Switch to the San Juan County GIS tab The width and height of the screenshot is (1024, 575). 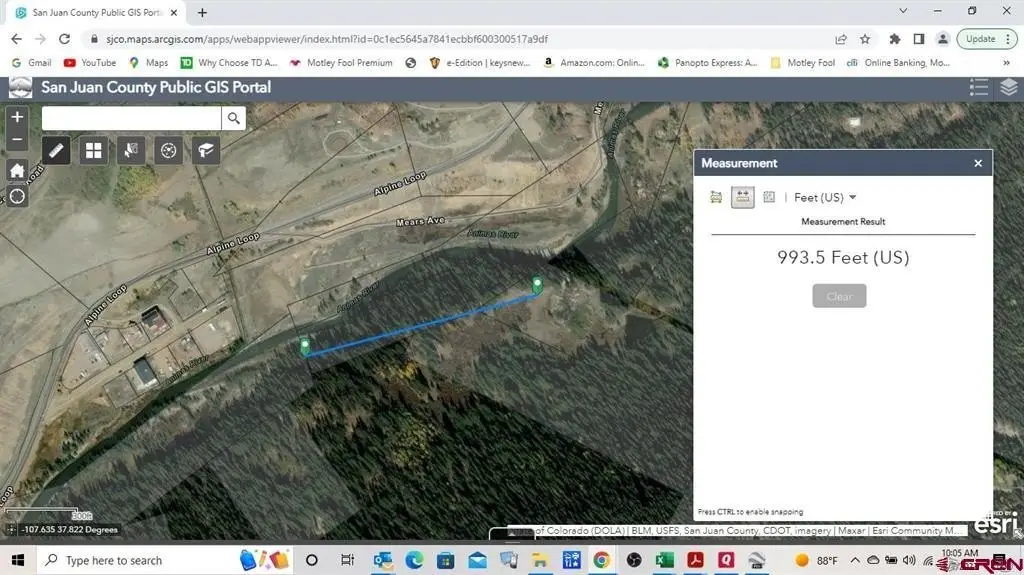[x=95, y=13]
